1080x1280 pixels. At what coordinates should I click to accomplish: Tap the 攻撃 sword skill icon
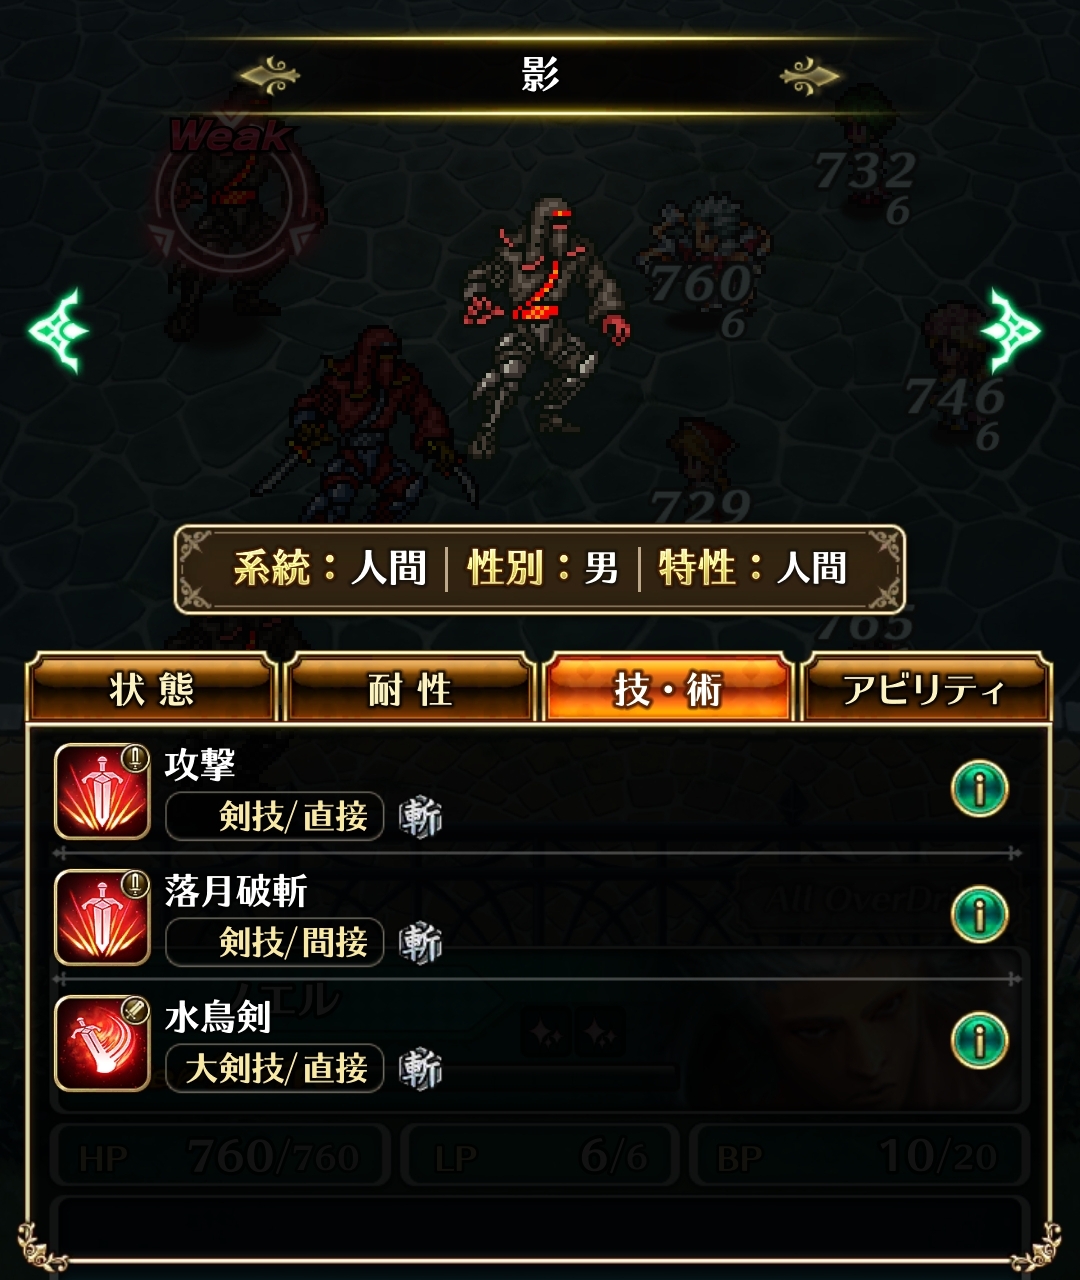pos(102,791)
